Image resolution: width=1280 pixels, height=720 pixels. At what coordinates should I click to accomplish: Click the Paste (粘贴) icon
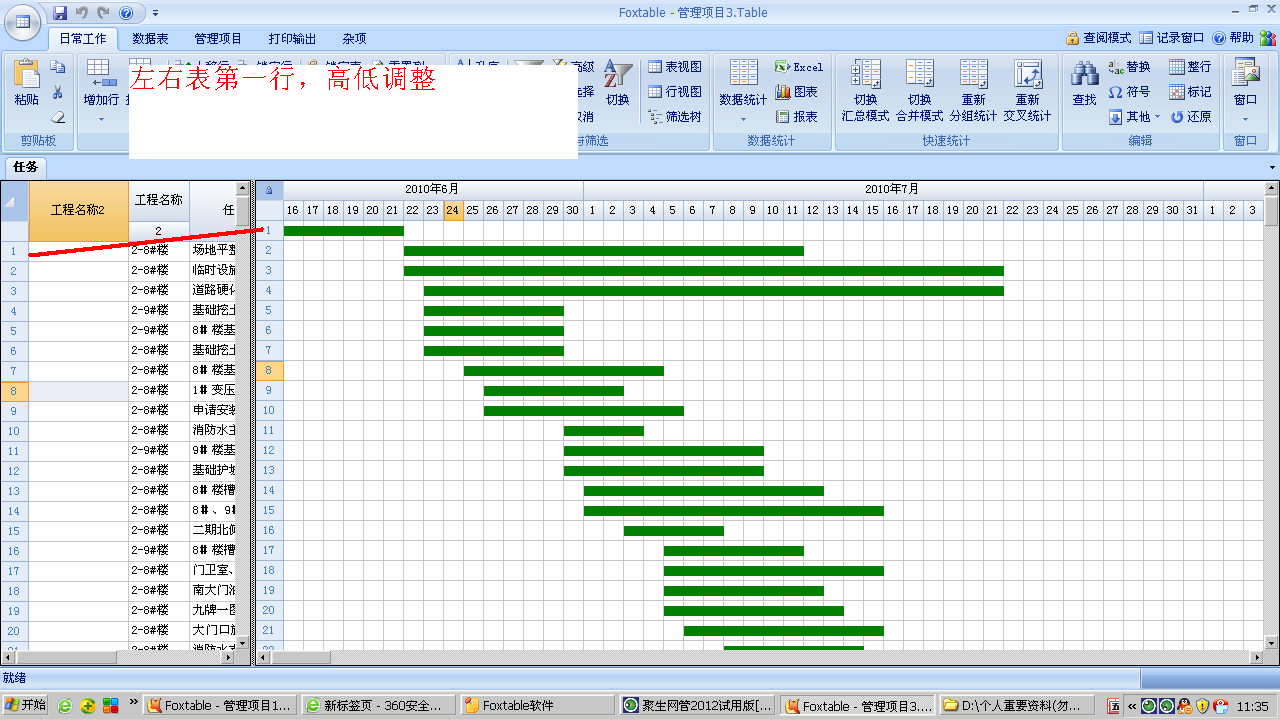[x=26, y=83]
